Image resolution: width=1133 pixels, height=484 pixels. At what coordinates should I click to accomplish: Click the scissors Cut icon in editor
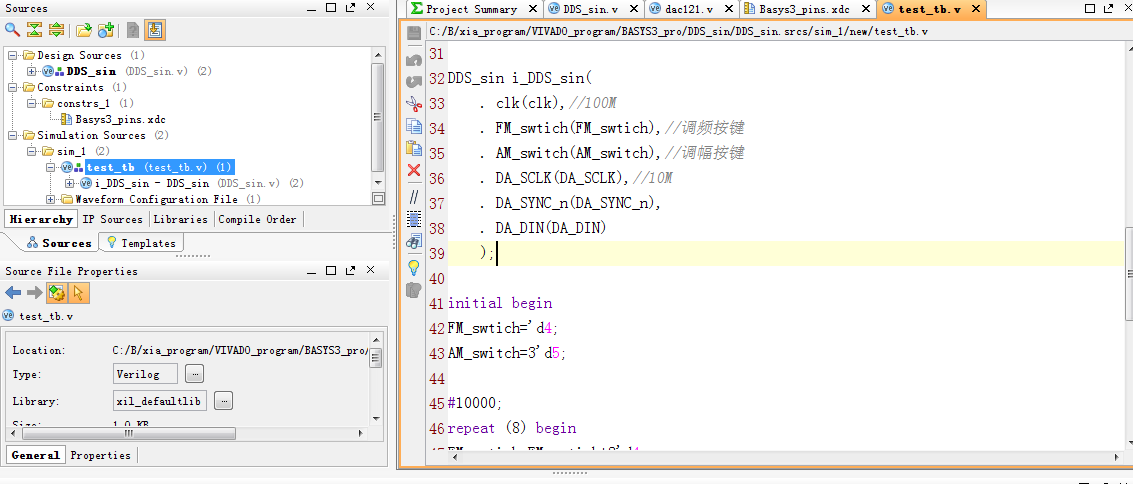pos(414,104)
